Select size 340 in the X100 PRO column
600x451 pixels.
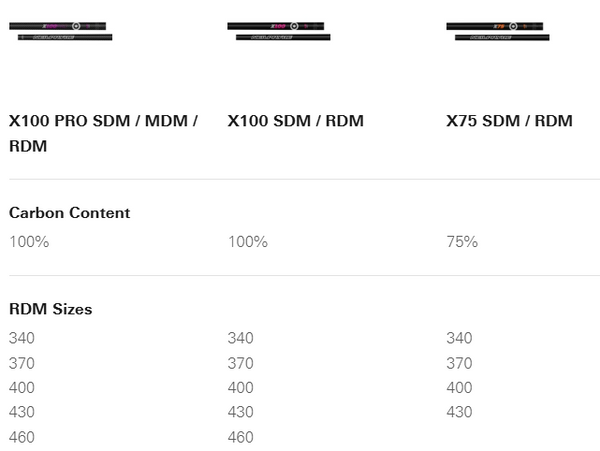point(21,338)
